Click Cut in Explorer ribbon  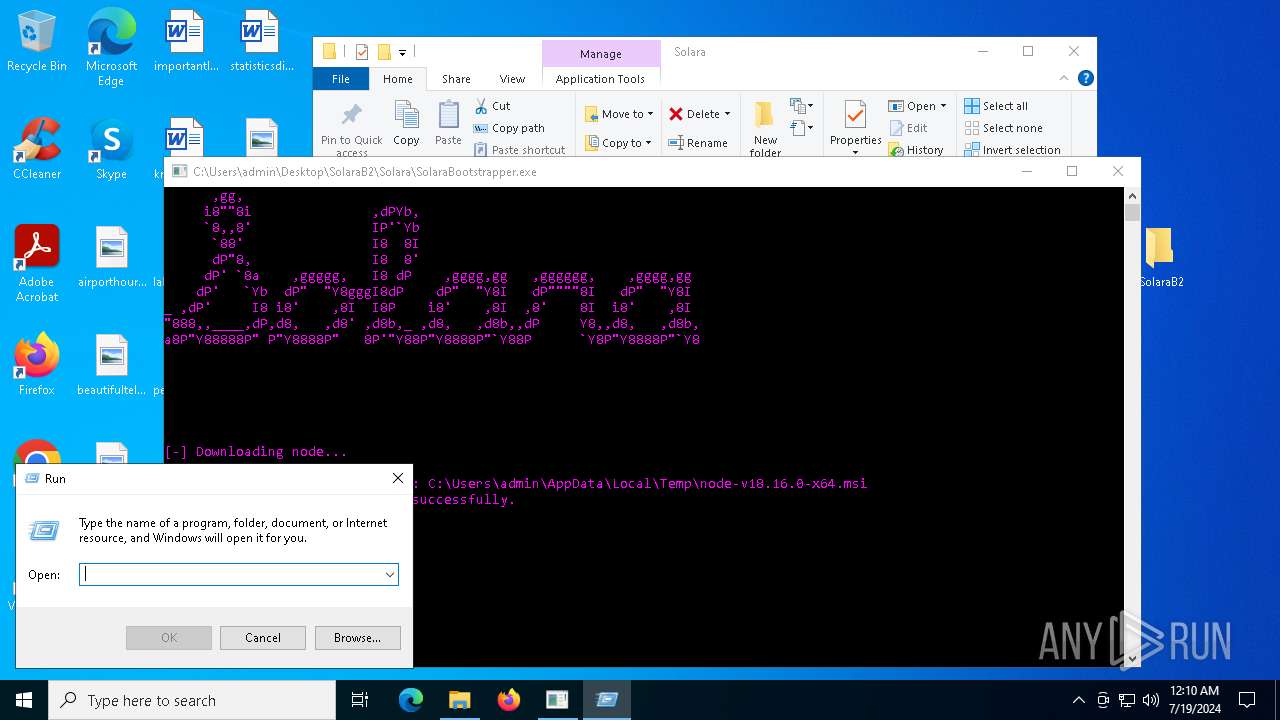pos(492,106)
